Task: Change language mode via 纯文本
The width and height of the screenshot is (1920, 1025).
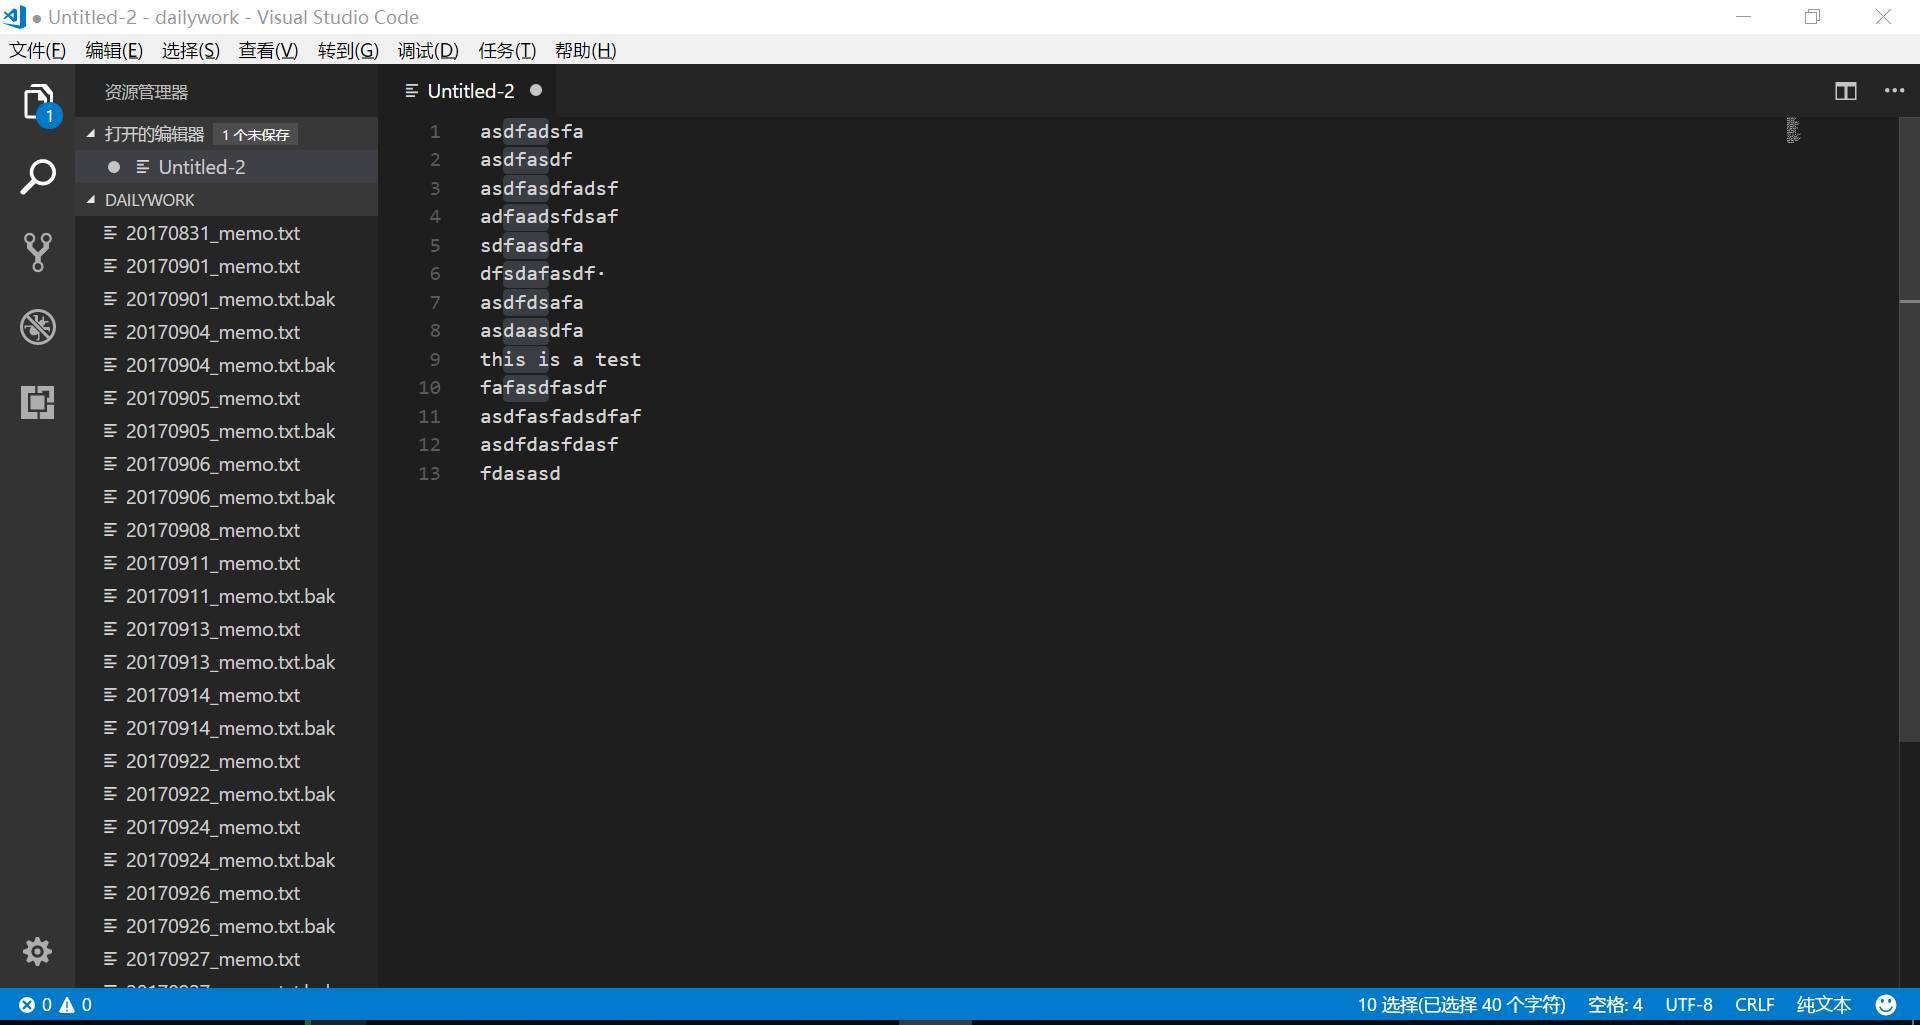Action: (x=1823, y=1005)
